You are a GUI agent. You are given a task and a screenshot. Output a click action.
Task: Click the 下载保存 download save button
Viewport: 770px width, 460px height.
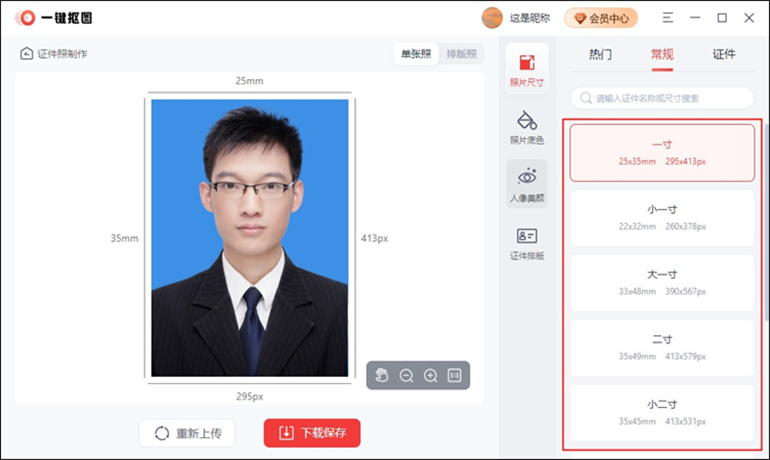[312, 433]
